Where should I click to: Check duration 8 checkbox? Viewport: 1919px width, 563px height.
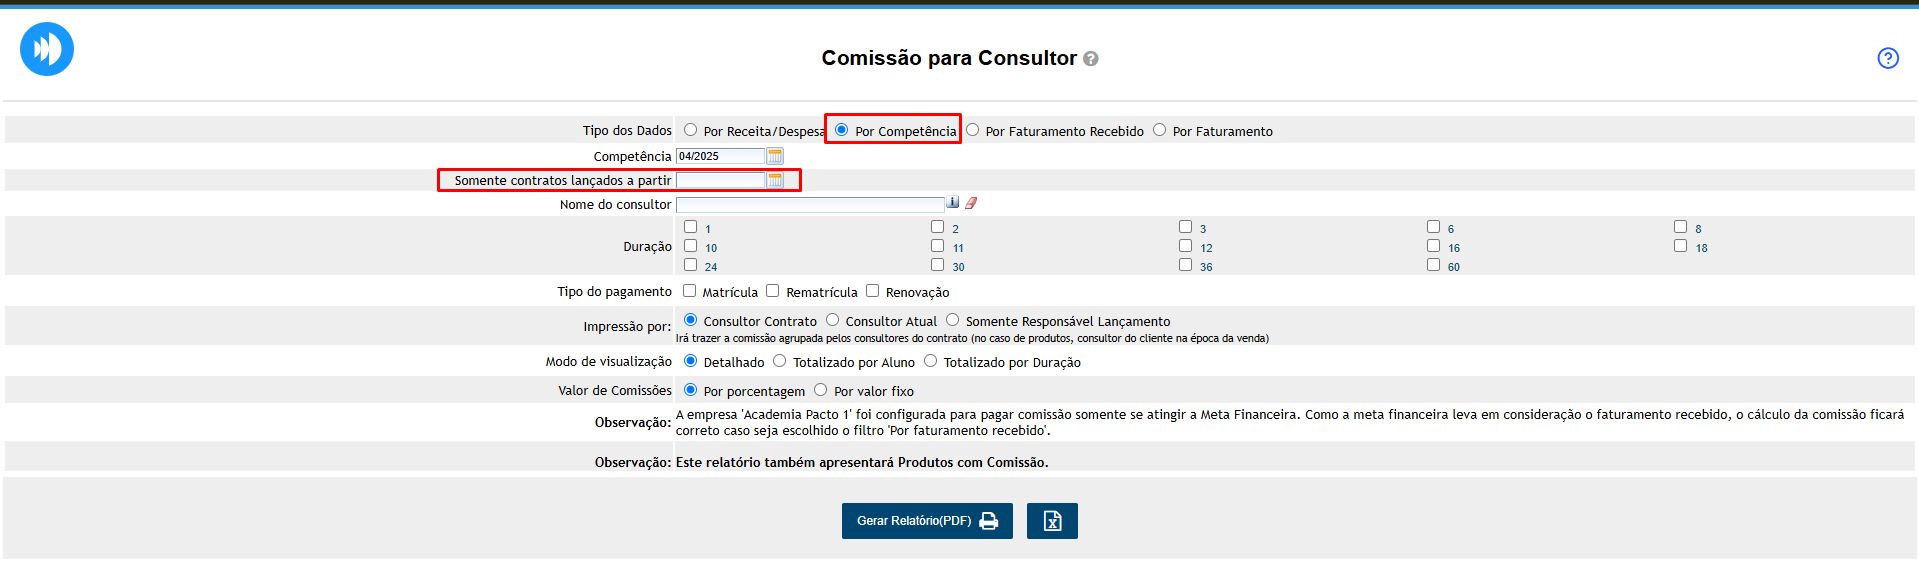coord(1680,227)
